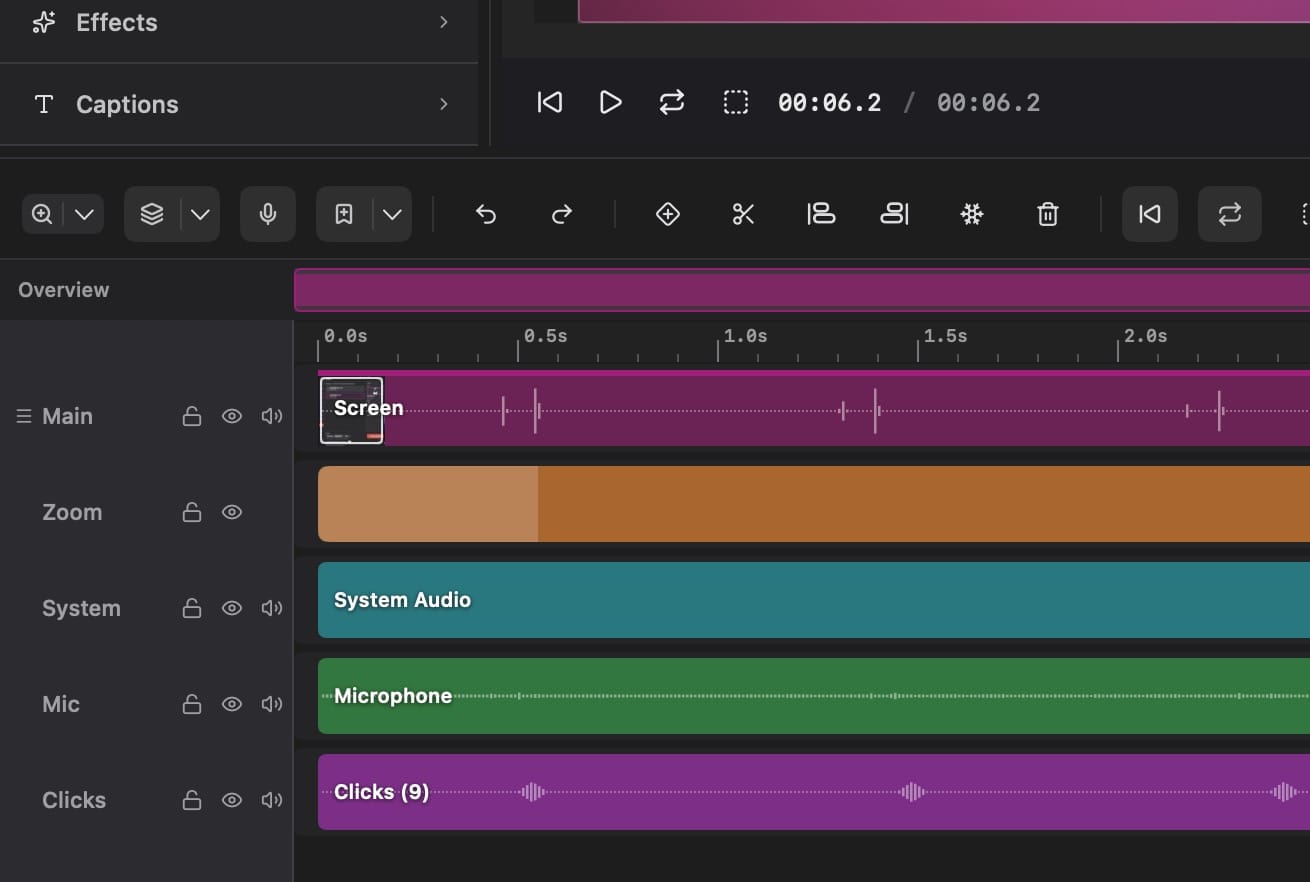Click the timeline zoom magnifier icon

coord(42,214)
